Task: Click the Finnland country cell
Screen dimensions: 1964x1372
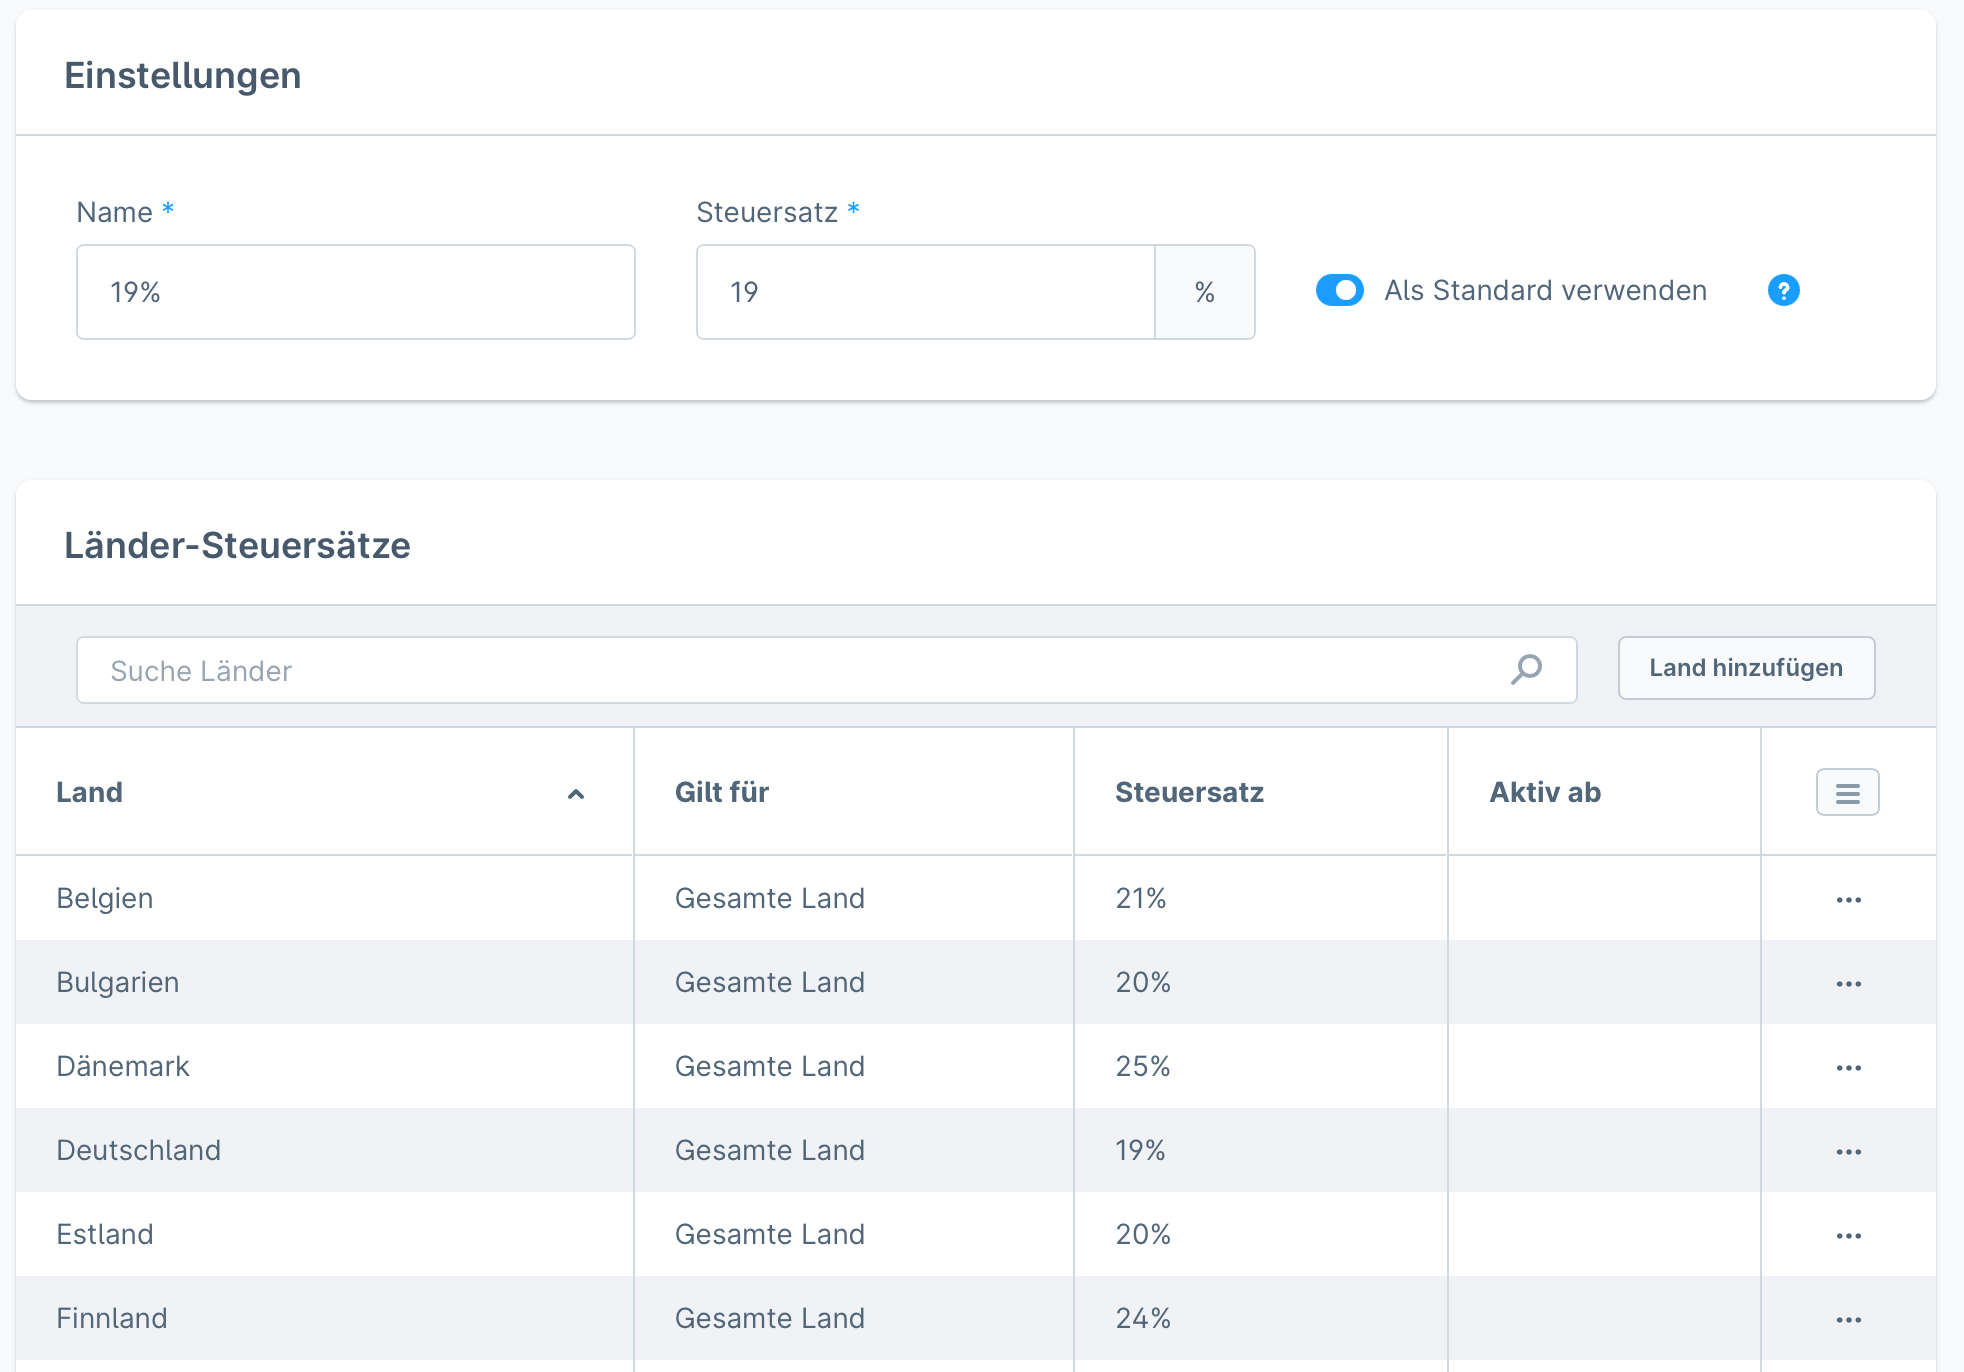Action: tap(112, 1318)
